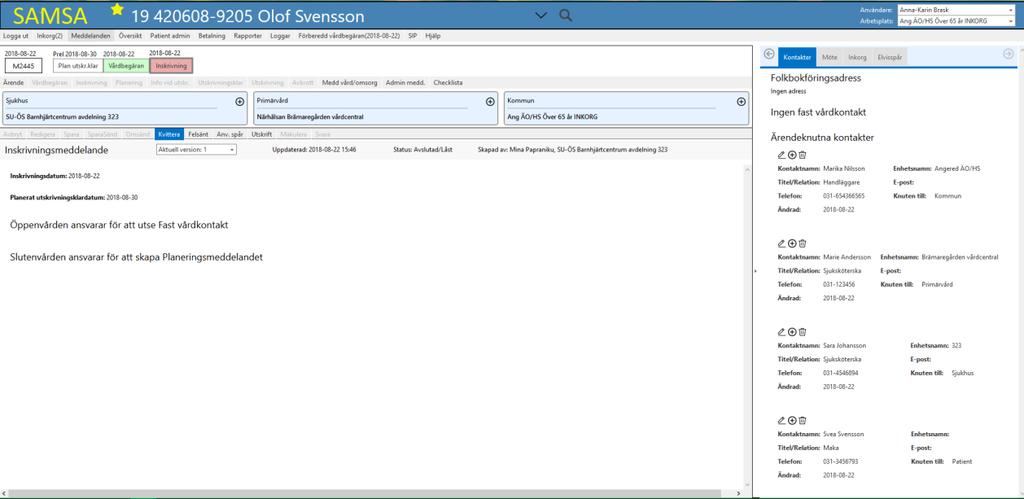Click phone number 031-654366565
This screenshot has height=499, width=1024.
(x=844, y=196)
